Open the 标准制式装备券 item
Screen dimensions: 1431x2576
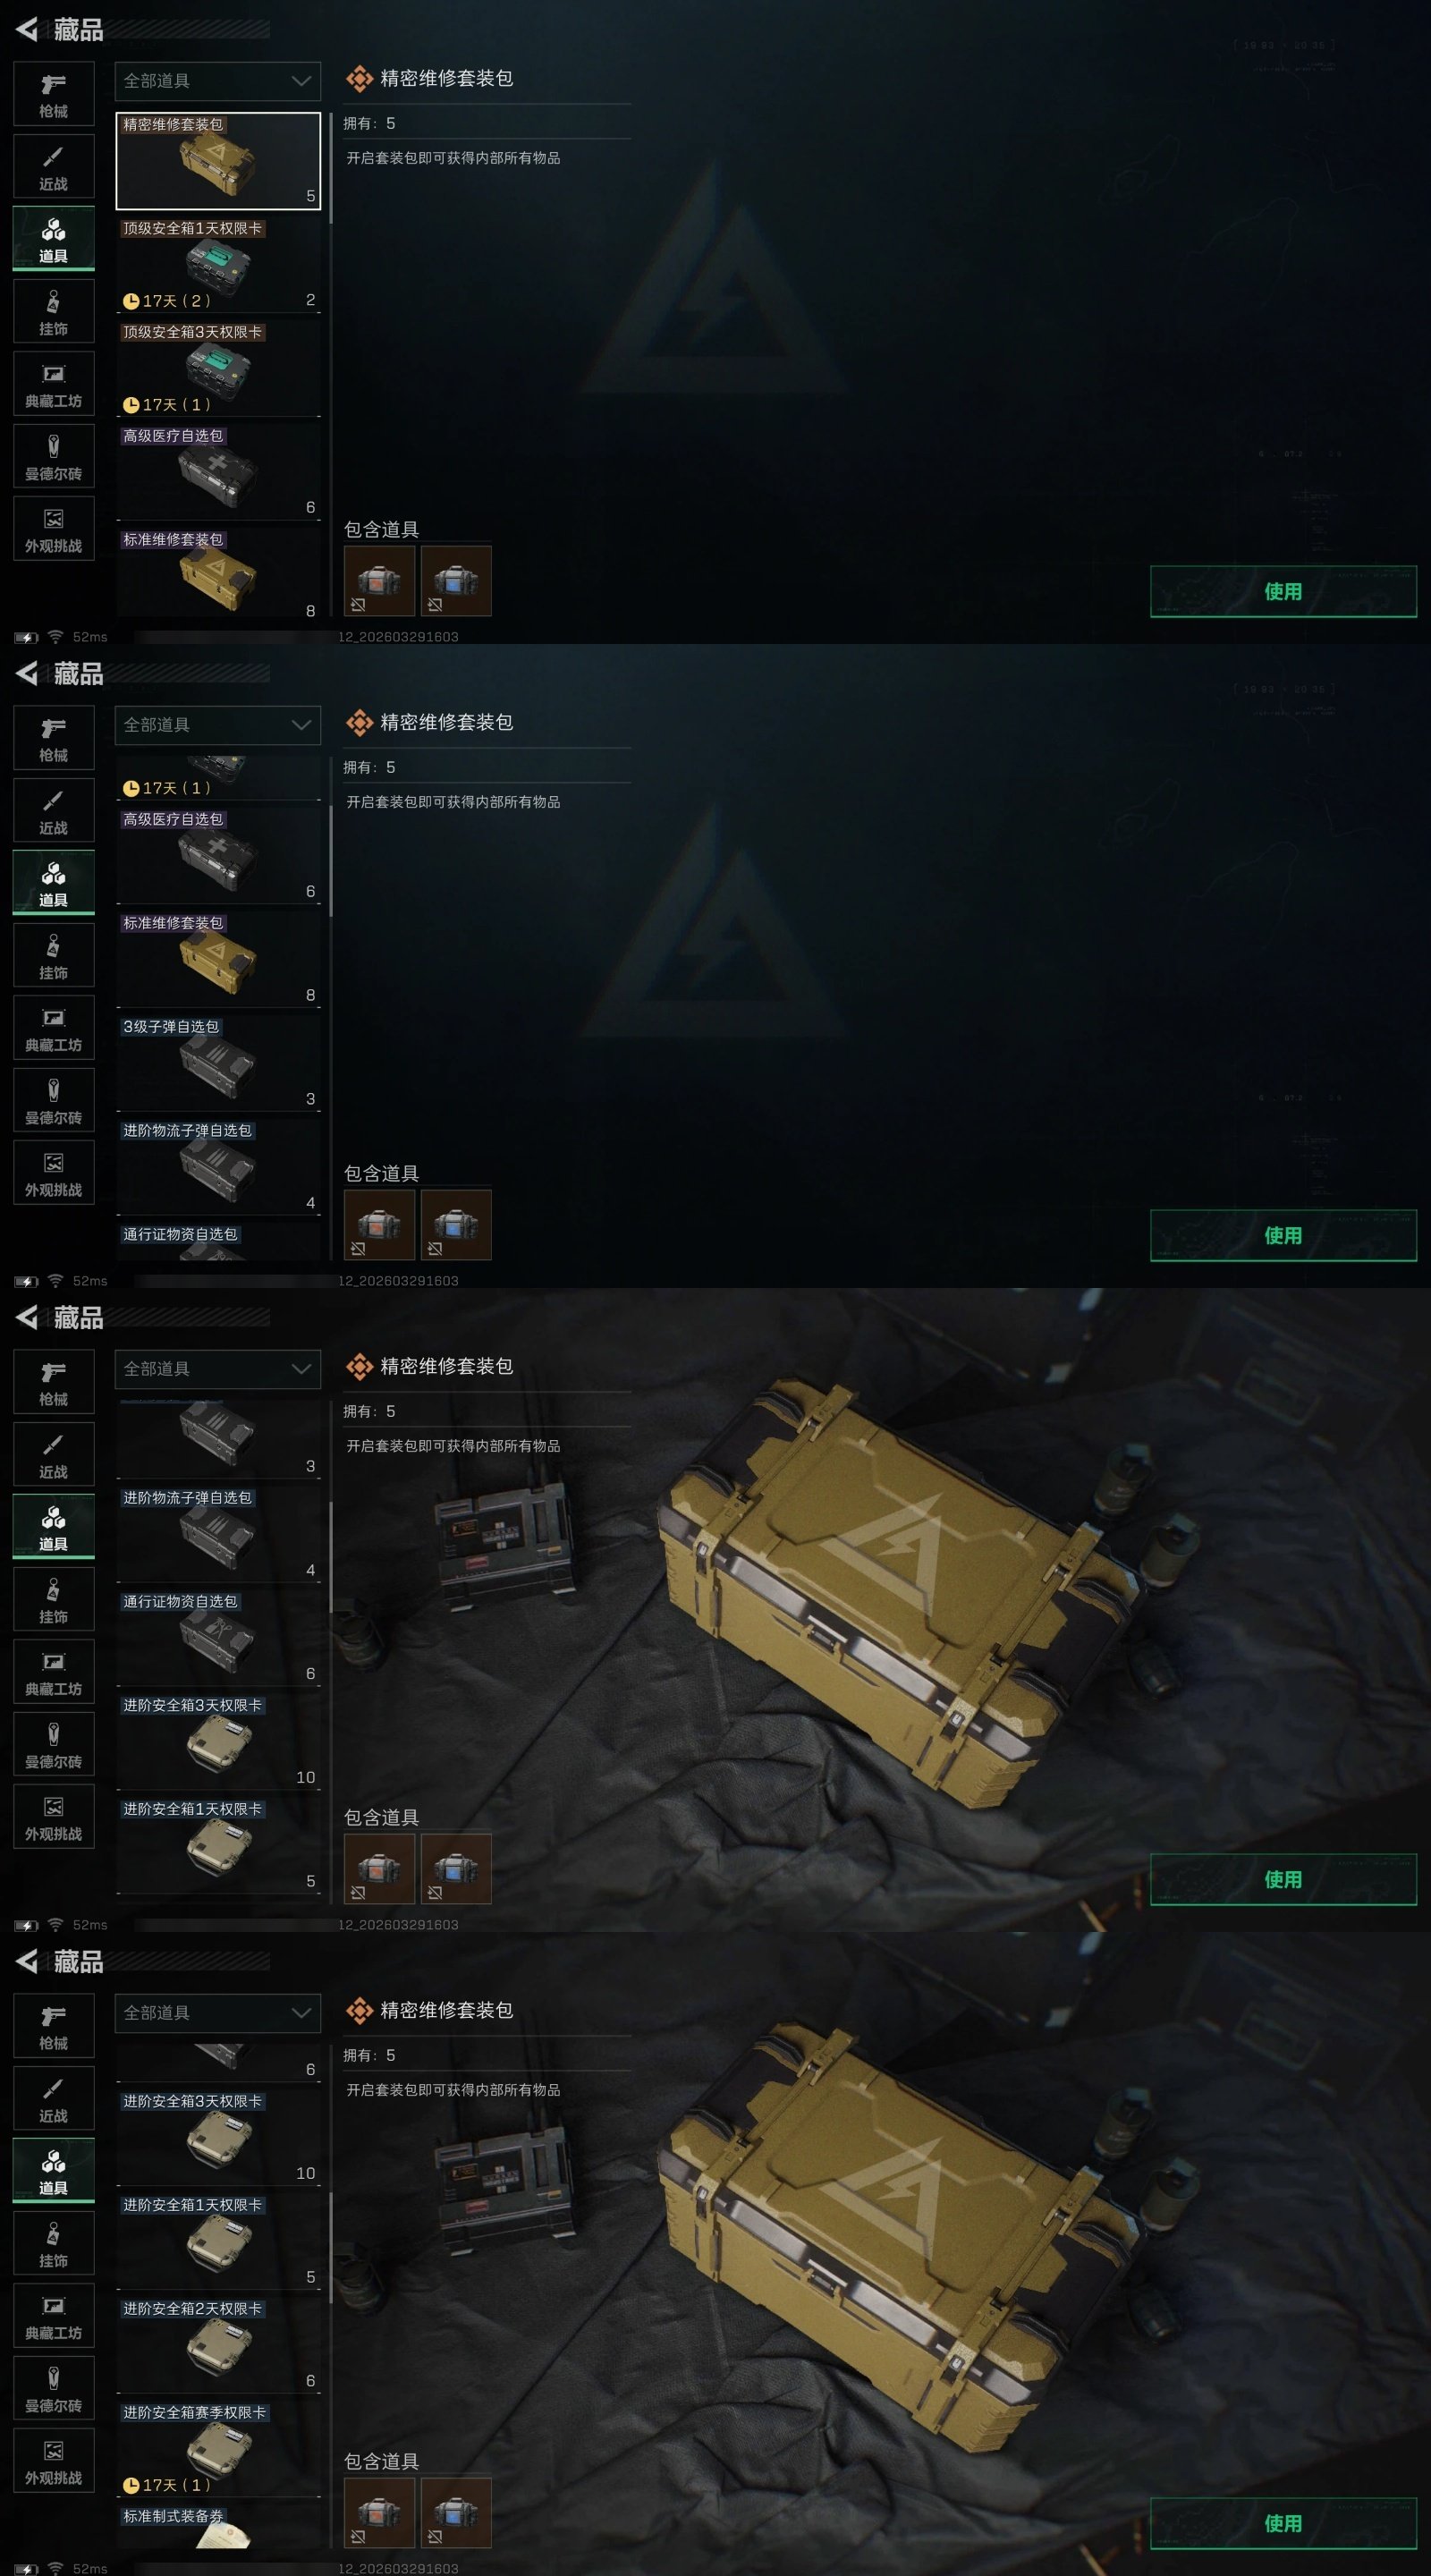pos(218,2526)
